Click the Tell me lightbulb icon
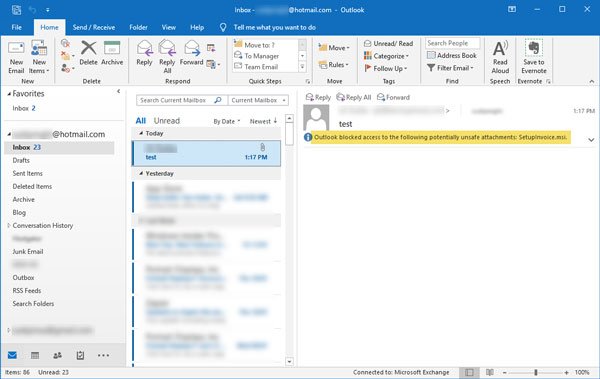This screenshot has height=379, width=600. point(223,27)
